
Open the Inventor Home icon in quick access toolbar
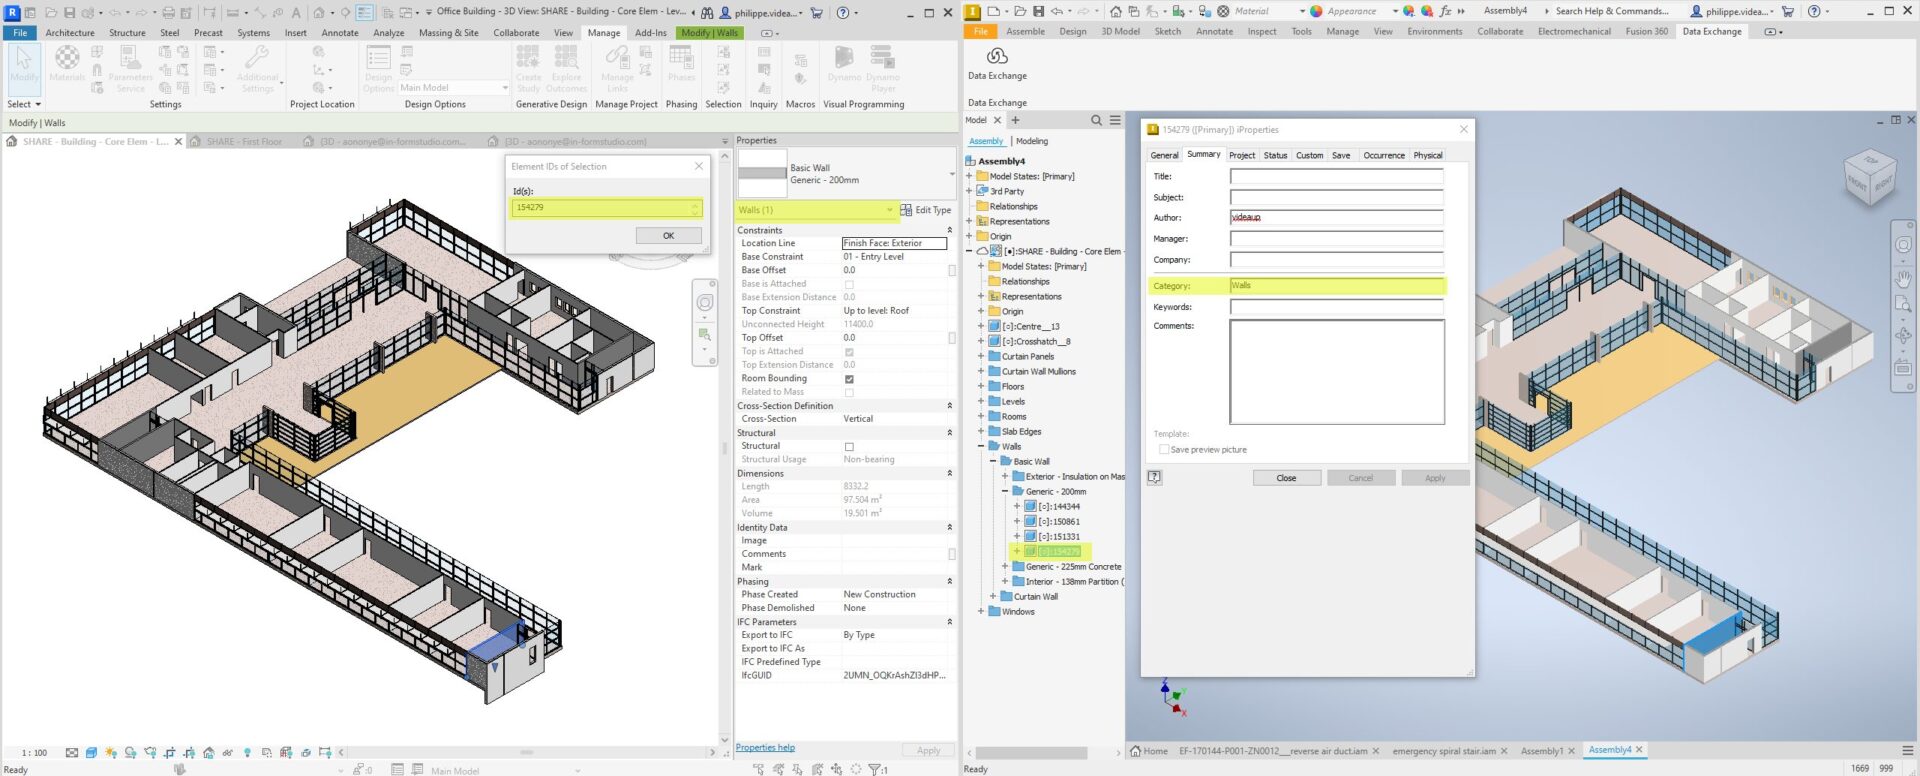click(1115, 11)
